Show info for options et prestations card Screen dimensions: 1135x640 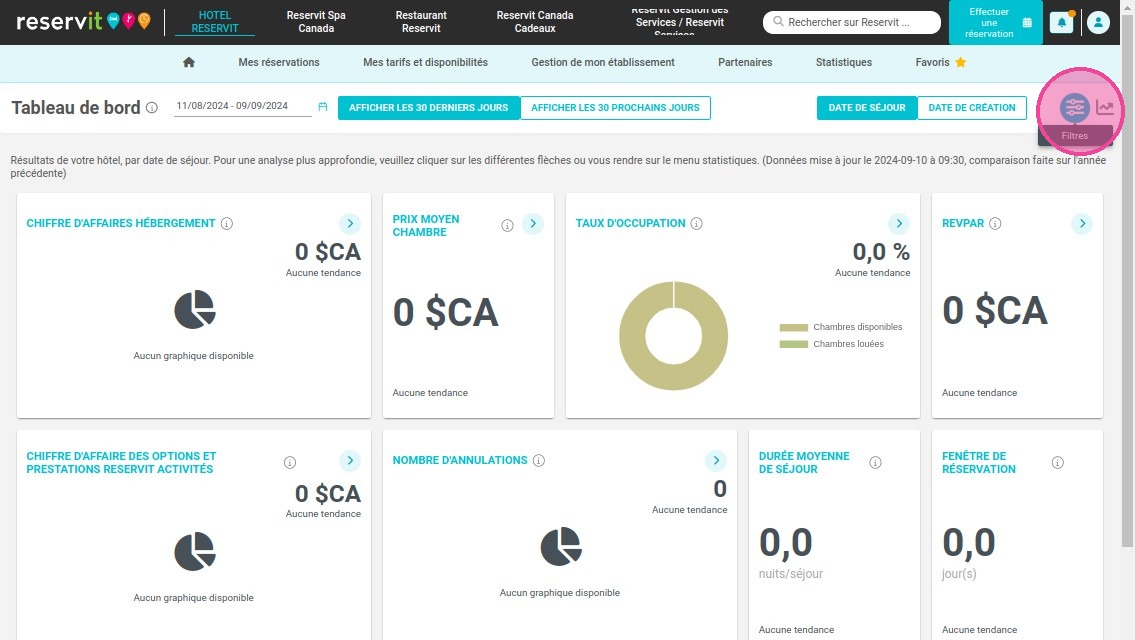point(290,462)
